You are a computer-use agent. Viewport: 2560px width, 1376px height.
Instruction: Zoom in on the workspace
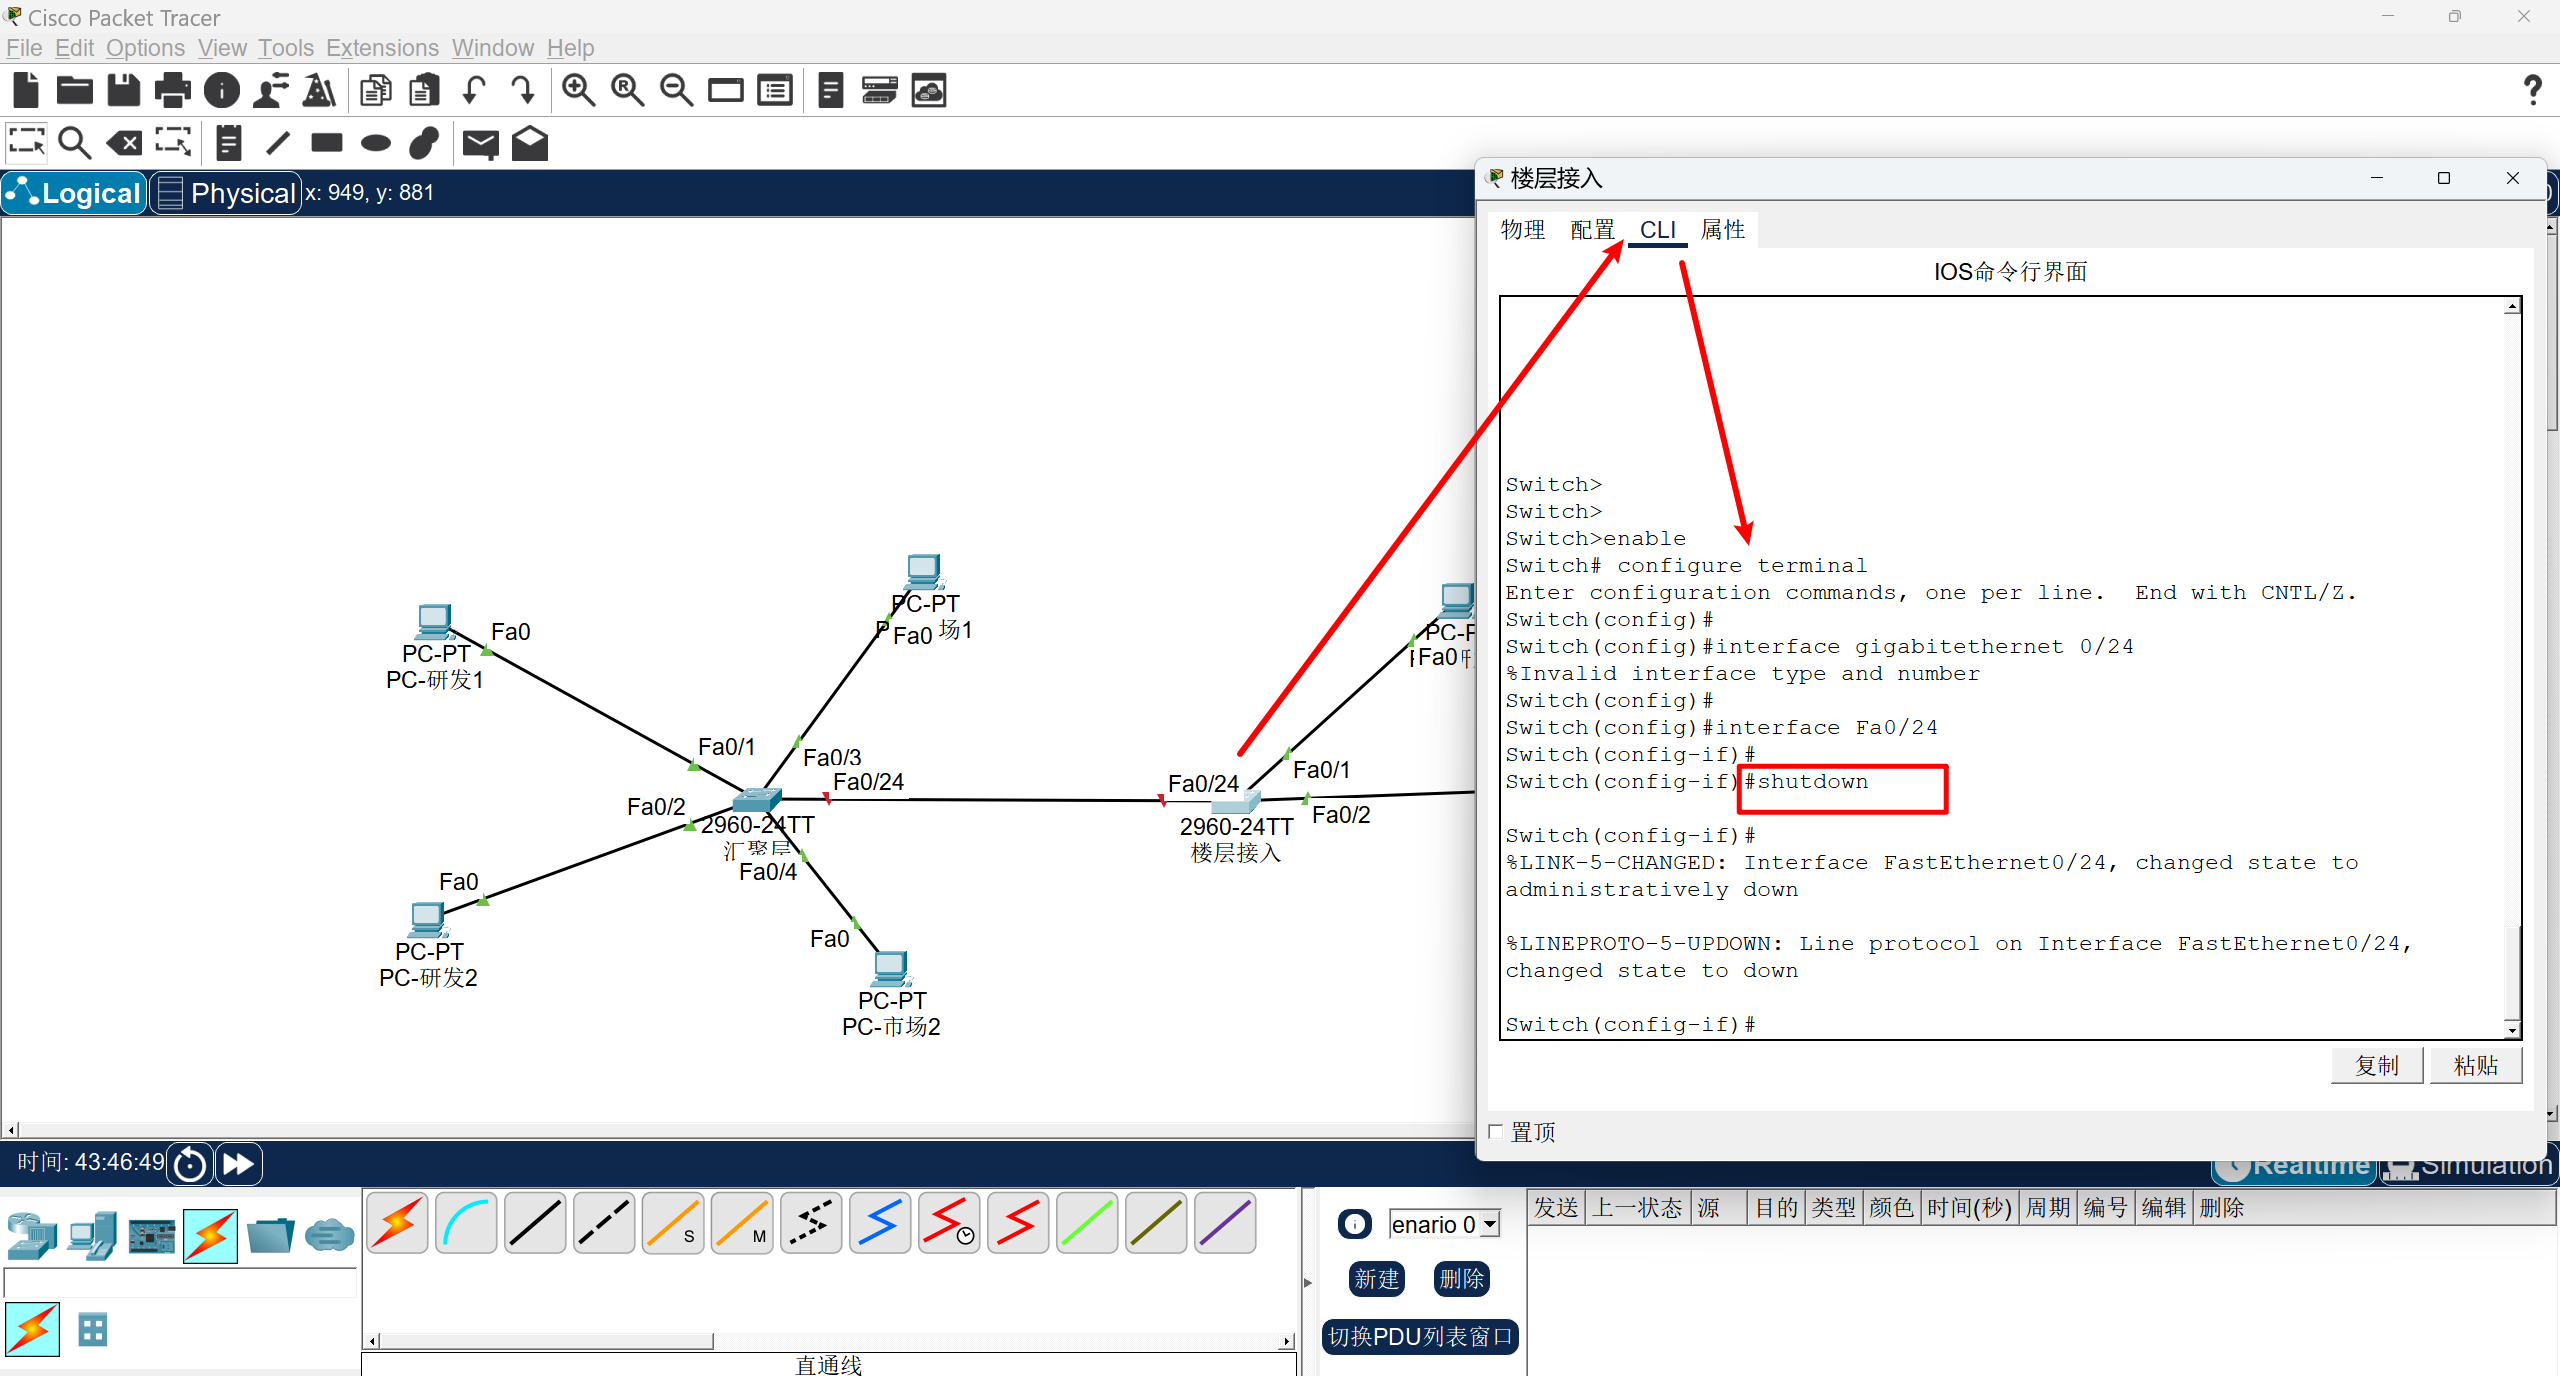[578, 91]
